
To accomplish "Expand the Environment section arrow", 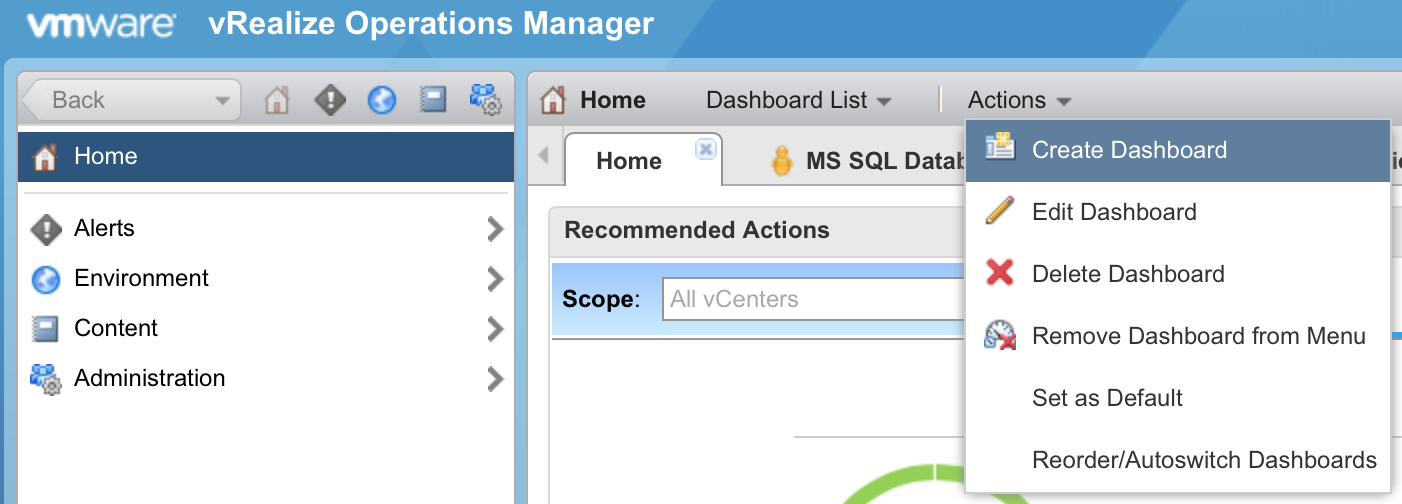I will tap(495, 279).
